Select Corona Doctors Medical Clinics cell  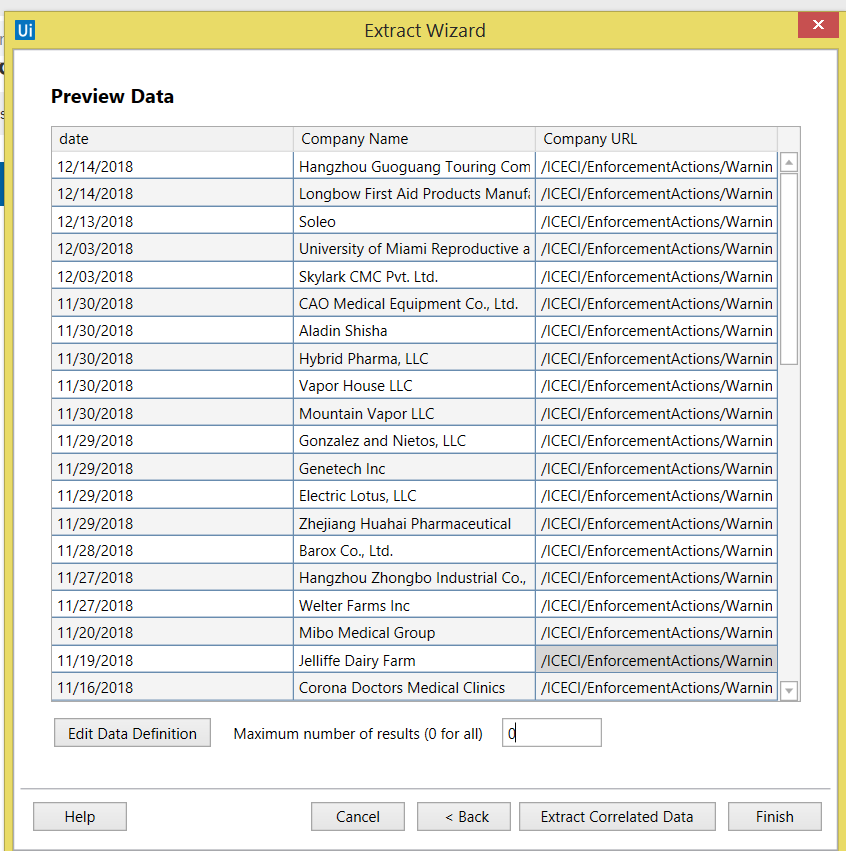click(414, 687)
